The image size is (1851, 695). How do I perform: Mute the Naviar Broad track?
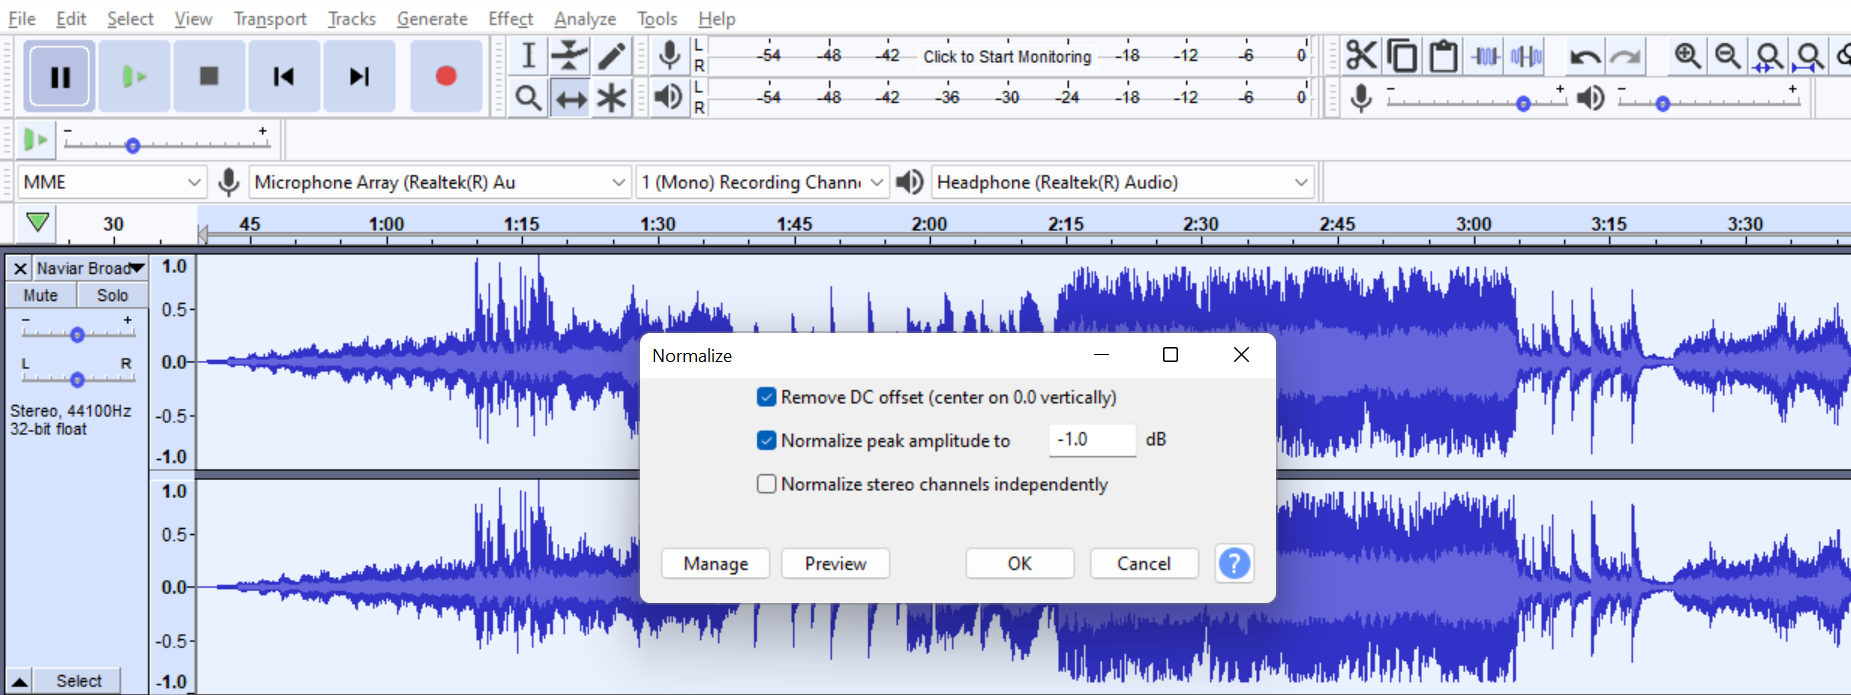[x=41, y=295]
